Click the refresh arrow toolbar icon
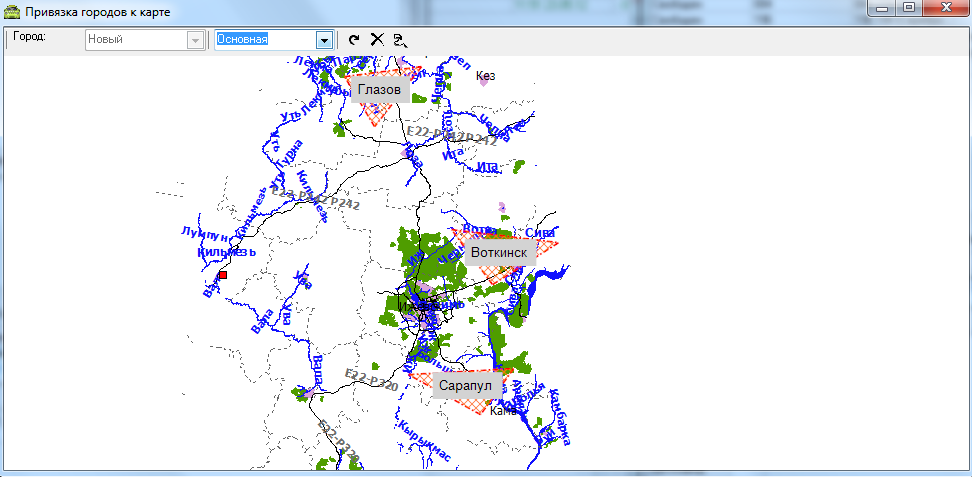Image resolution: width=972 pixels, height=477 pixels. 354,40
